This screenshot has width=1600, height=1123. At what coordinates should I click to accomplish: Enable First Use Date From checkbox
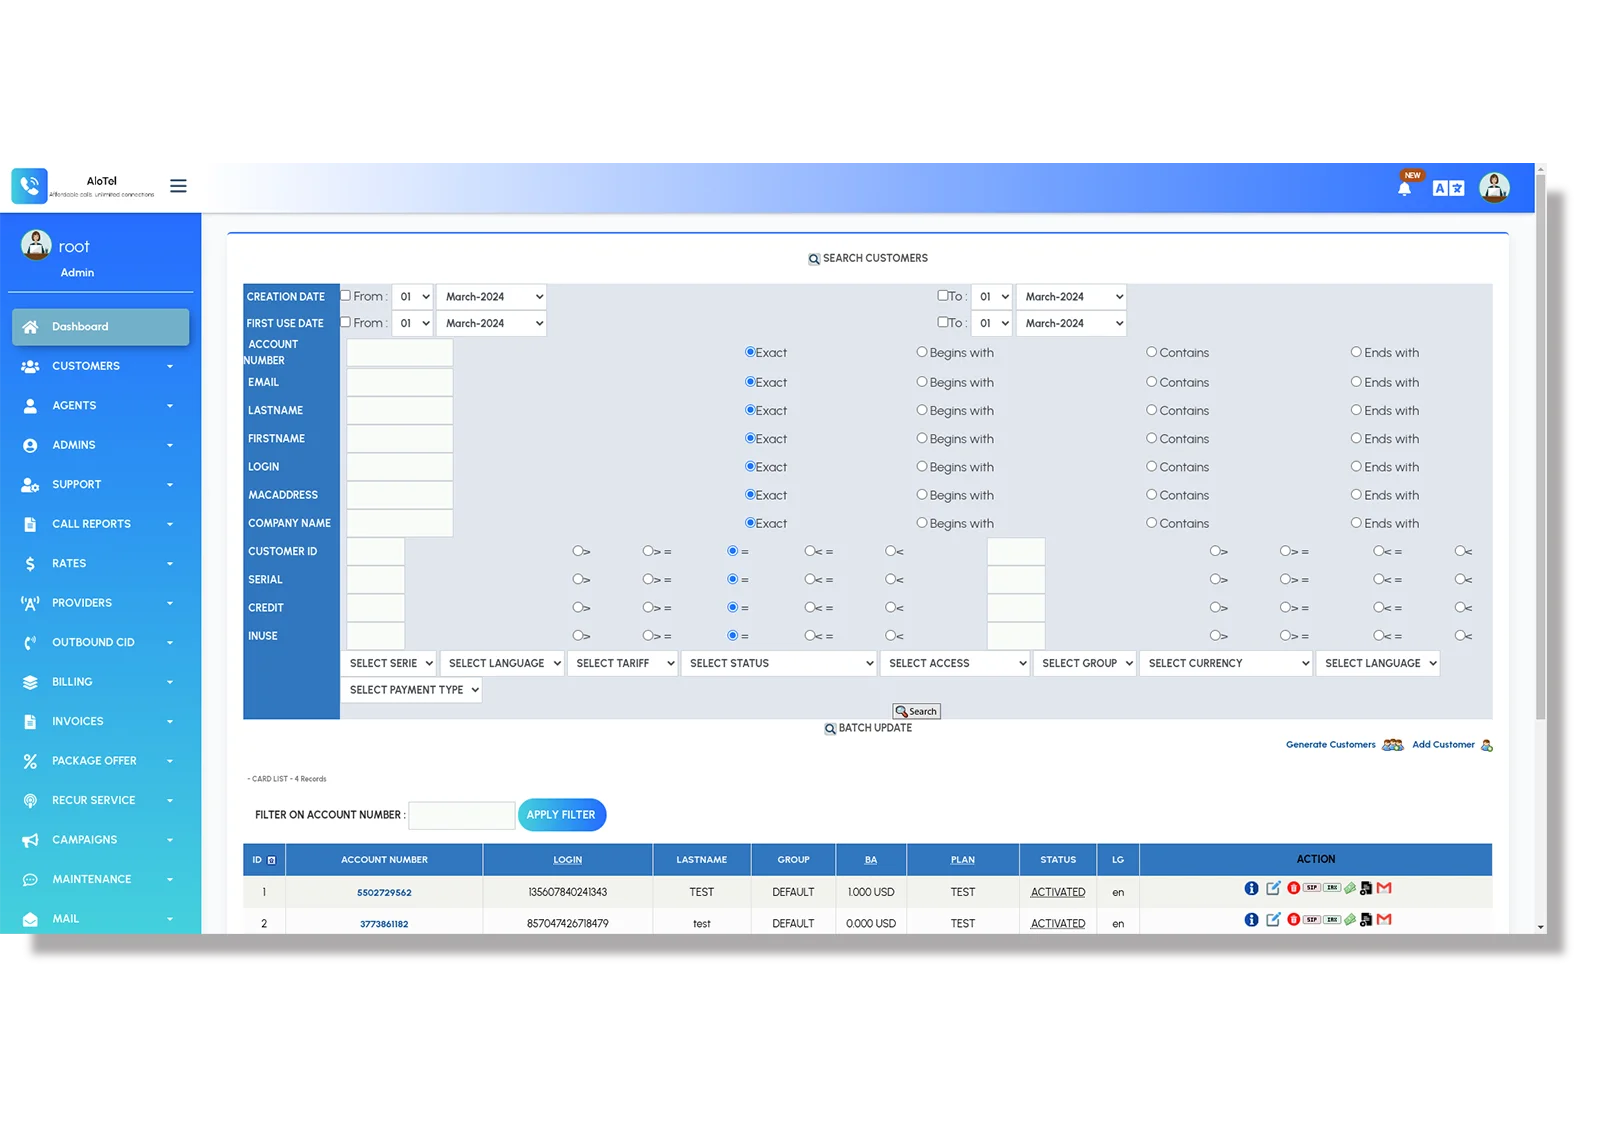click(x=345, y=322)
